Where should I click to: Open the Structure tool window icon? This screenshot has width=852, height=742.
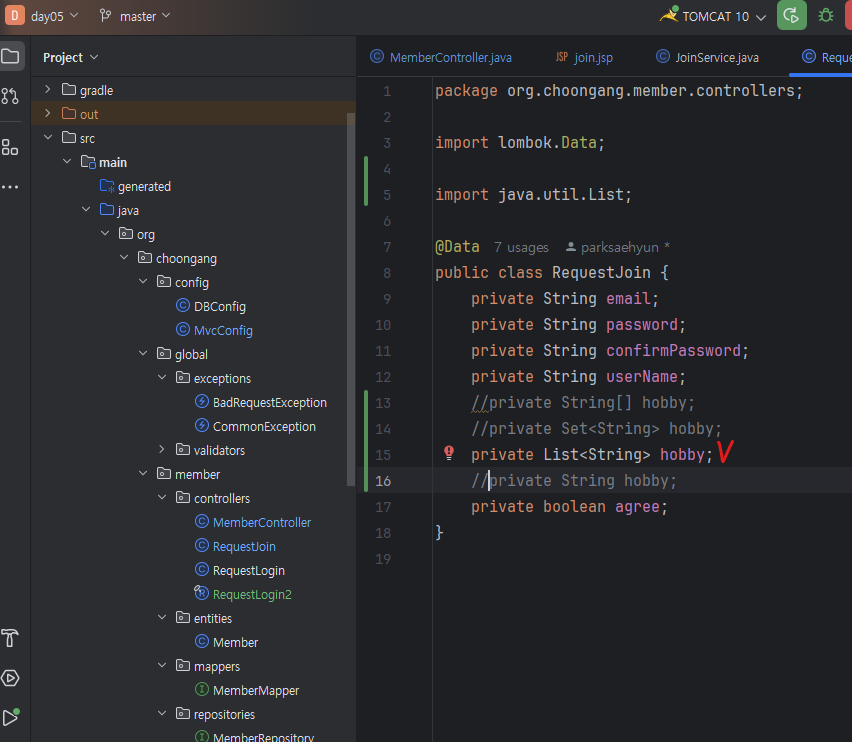(10, 147)
